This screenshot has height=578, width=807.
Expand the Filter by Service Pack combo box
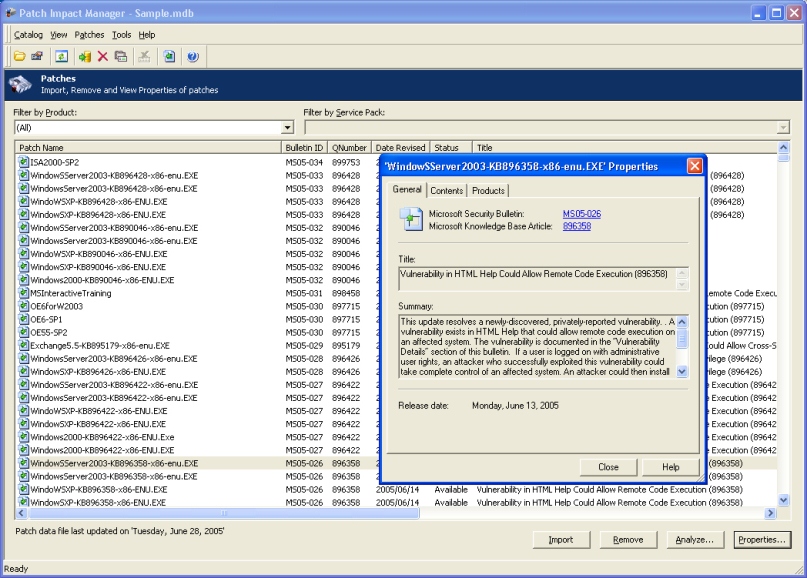(x=782, y=128)
